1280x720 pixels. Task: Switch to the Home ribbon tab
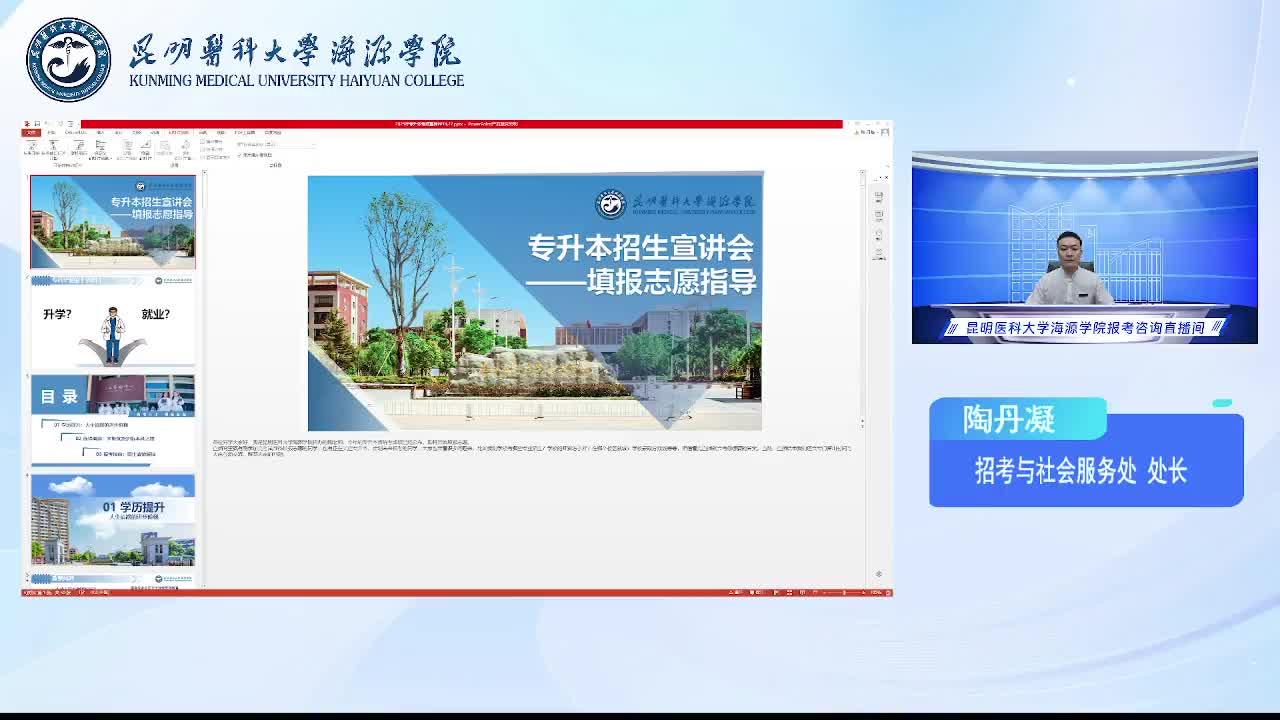pos(51,132)
